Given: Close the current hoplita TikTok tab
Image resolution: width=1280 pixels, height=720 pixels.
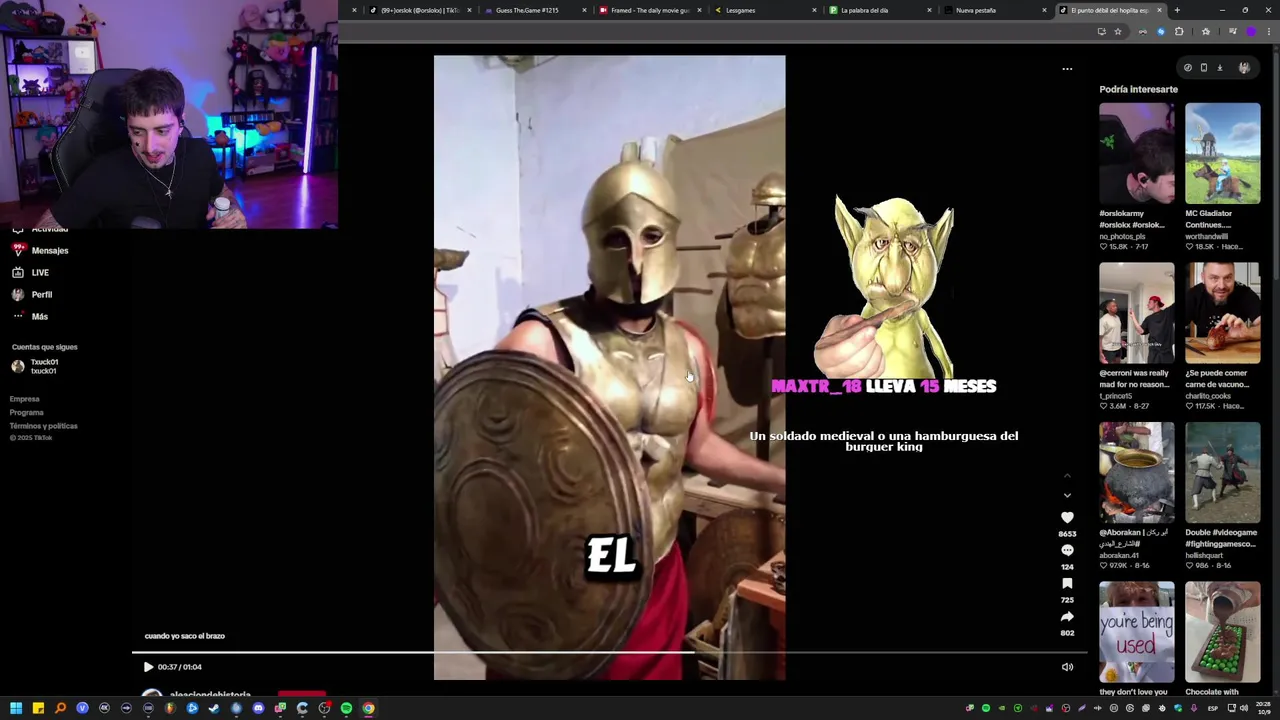Looking at the screenshot, I should 1159,10.
